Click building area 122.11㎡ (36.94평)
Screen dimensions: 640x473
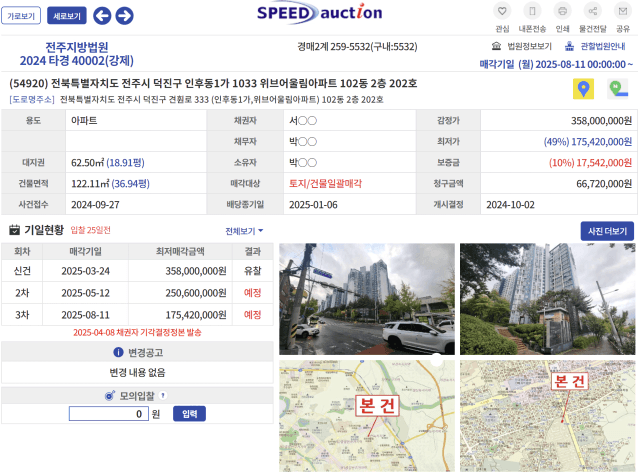tap(110, 184)
